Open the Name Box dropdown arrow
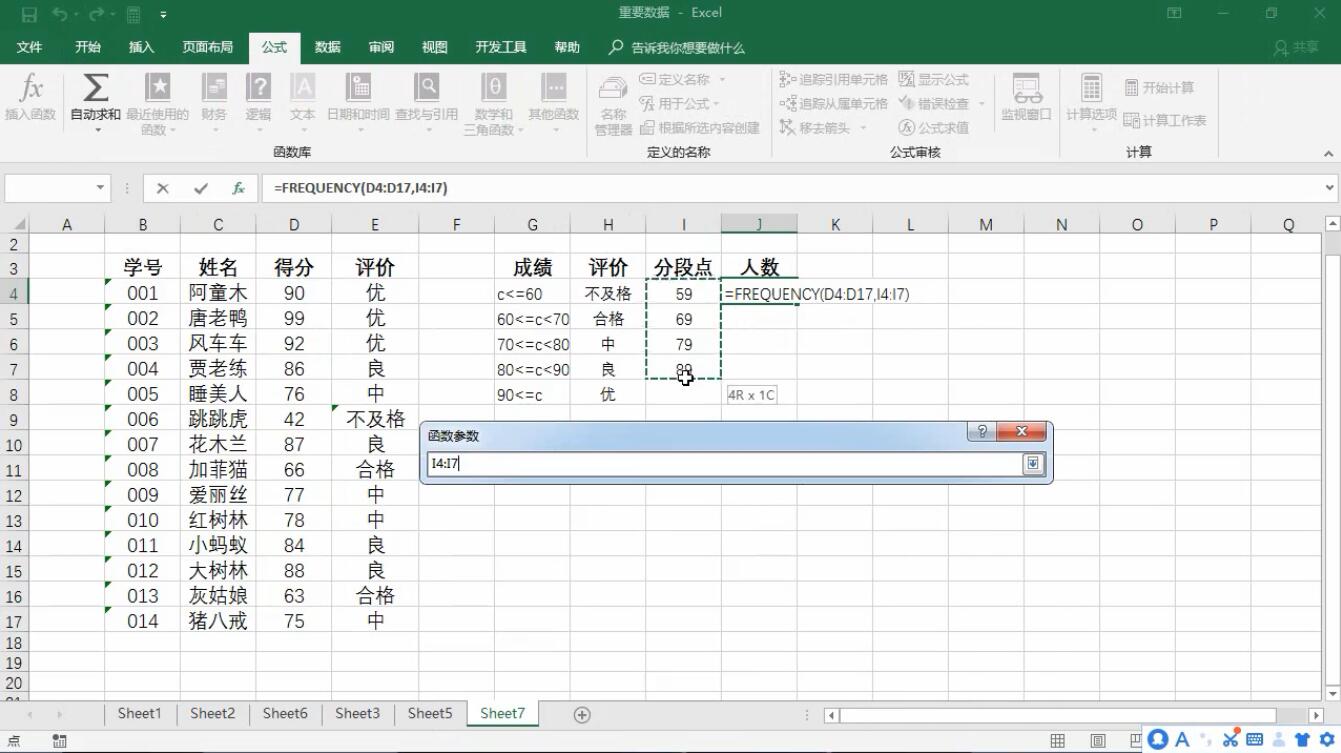 [x=100, y=188]
